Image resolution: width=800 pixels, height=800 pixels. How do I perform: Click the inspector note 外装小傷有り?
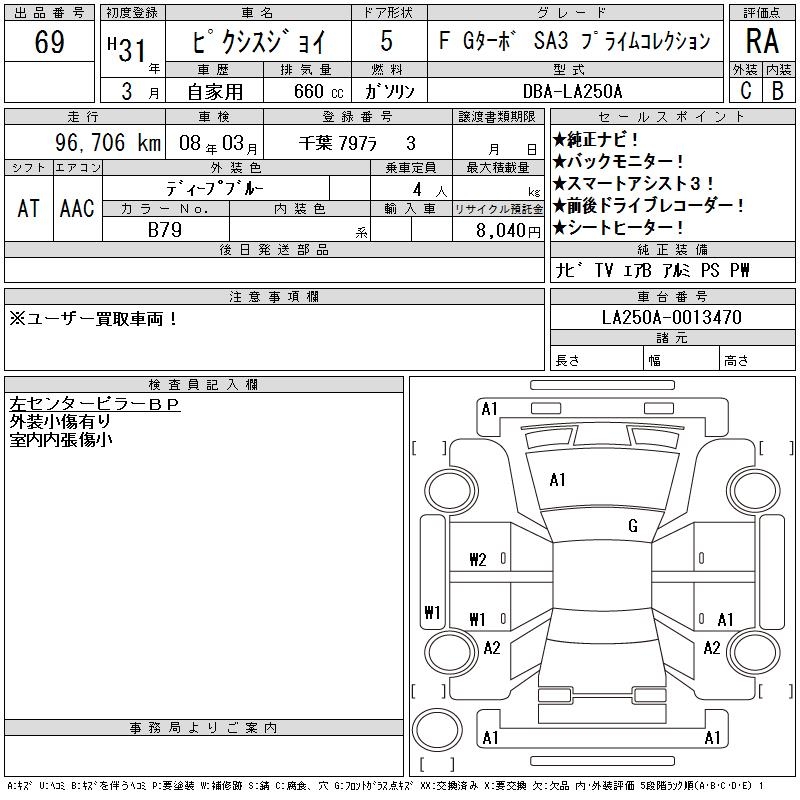[60, 421]
